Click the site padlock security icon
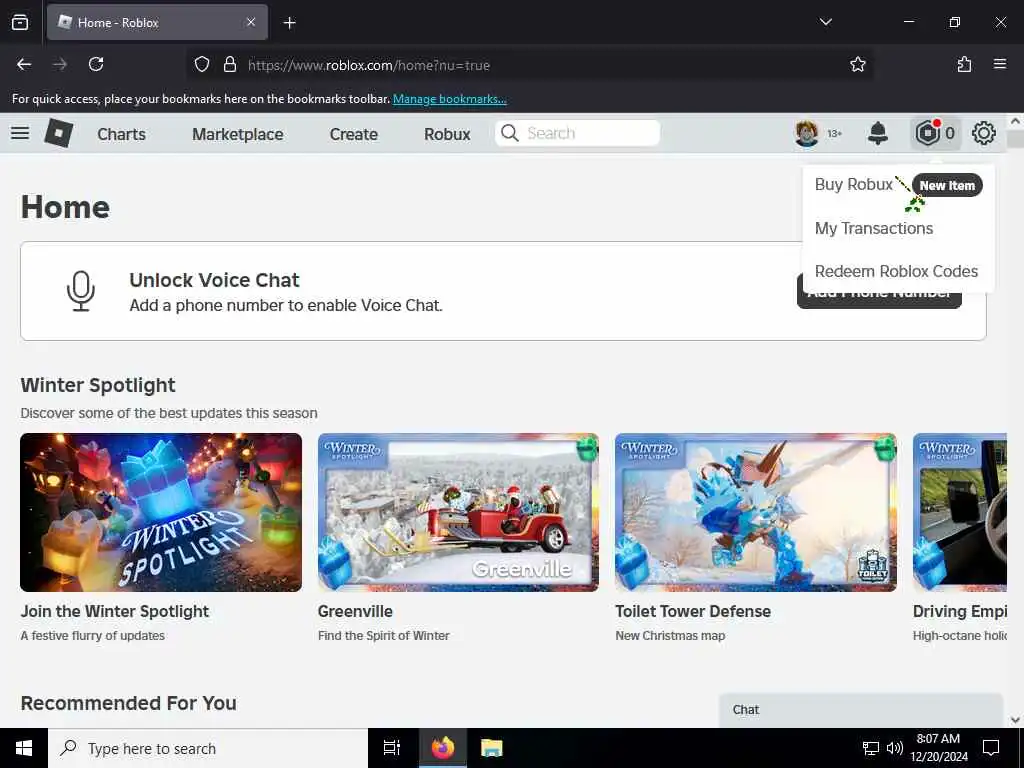Screen dimensions: 1024x768 click(229, 64)
